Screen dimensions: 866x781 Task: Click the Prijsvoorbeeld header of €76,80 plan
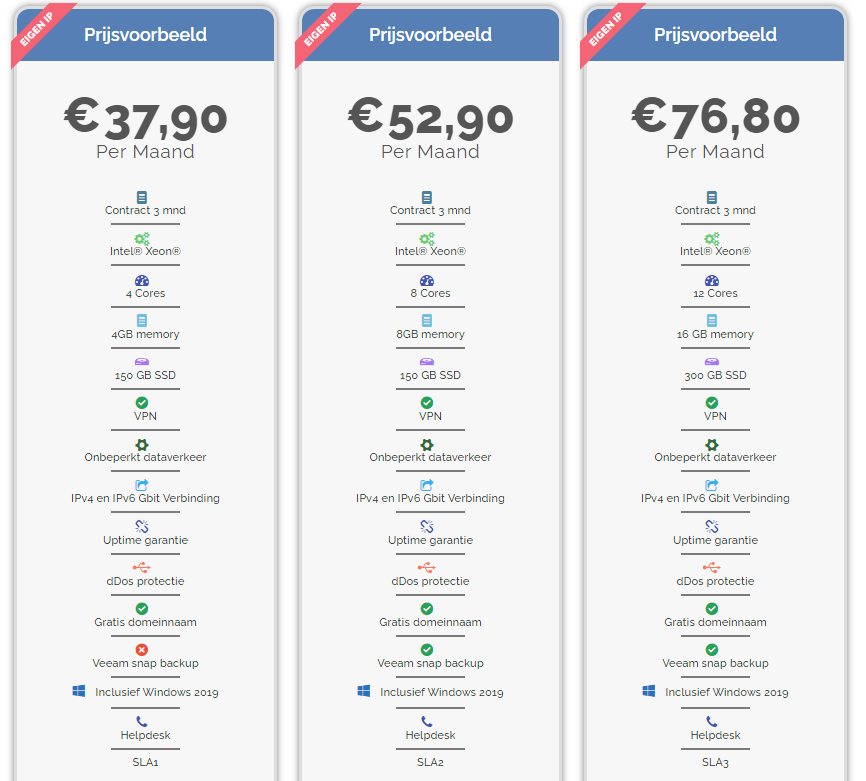click(715, 35)
